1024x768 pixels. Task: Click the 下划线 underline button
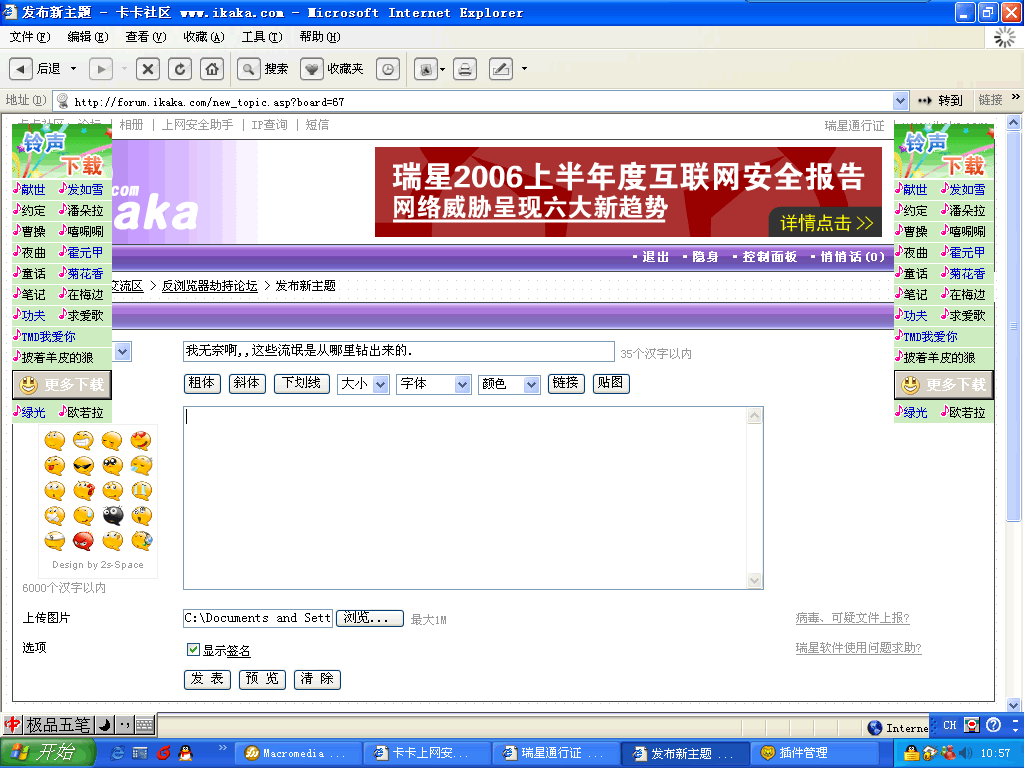(x=301, y=383)
